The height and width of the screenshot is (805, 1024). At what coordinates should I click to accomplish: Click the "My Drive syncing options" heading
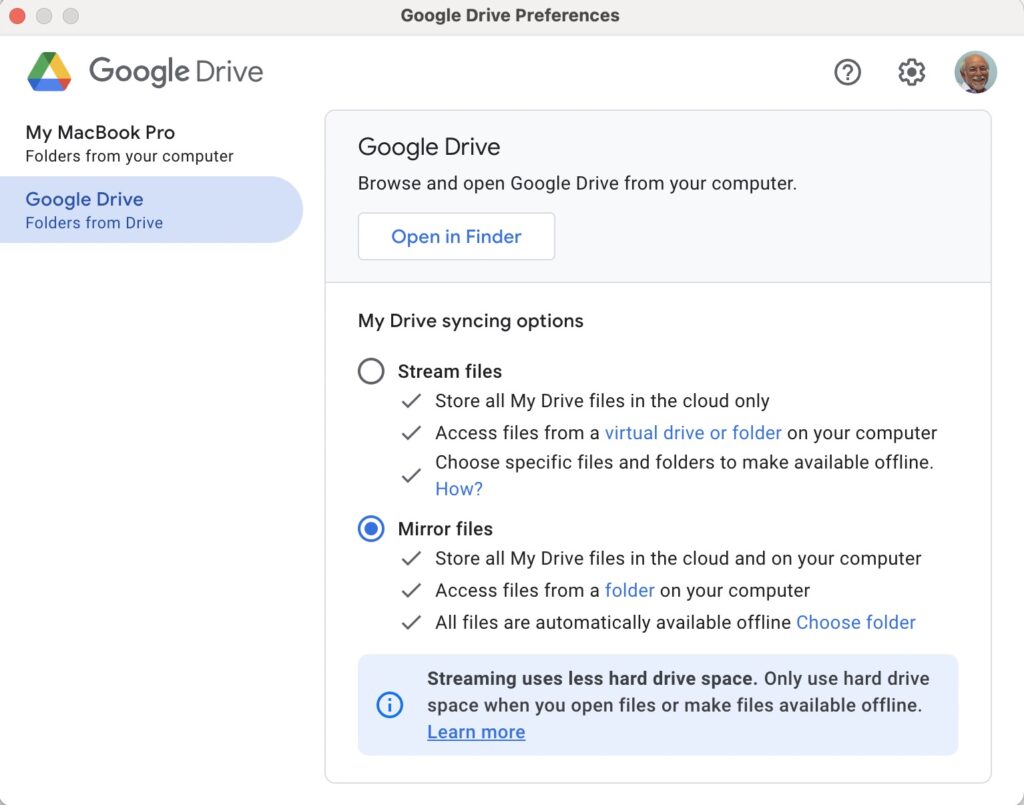(x=471, y=321)
